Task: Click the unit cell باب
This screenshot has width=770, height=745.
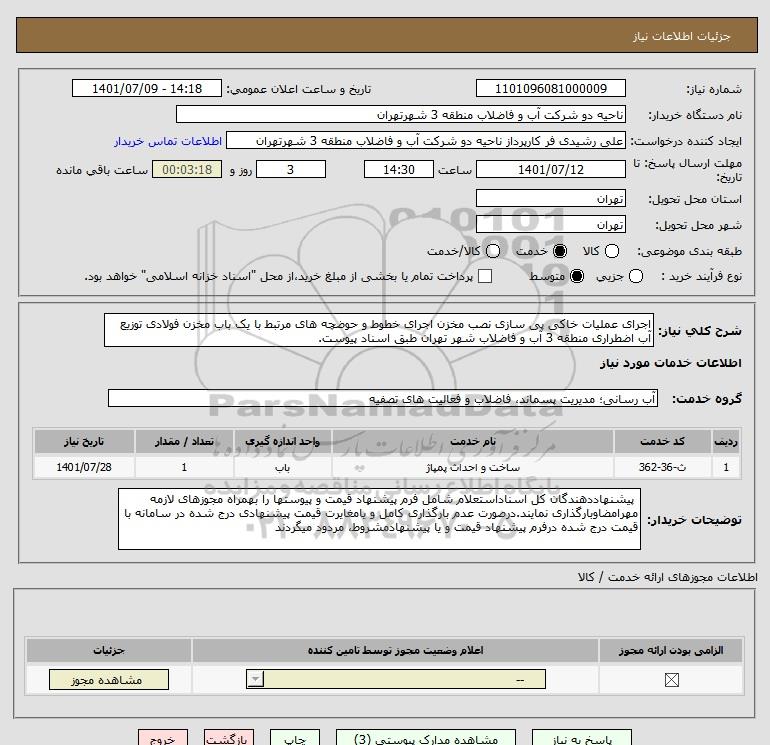Action: [282, 467]
